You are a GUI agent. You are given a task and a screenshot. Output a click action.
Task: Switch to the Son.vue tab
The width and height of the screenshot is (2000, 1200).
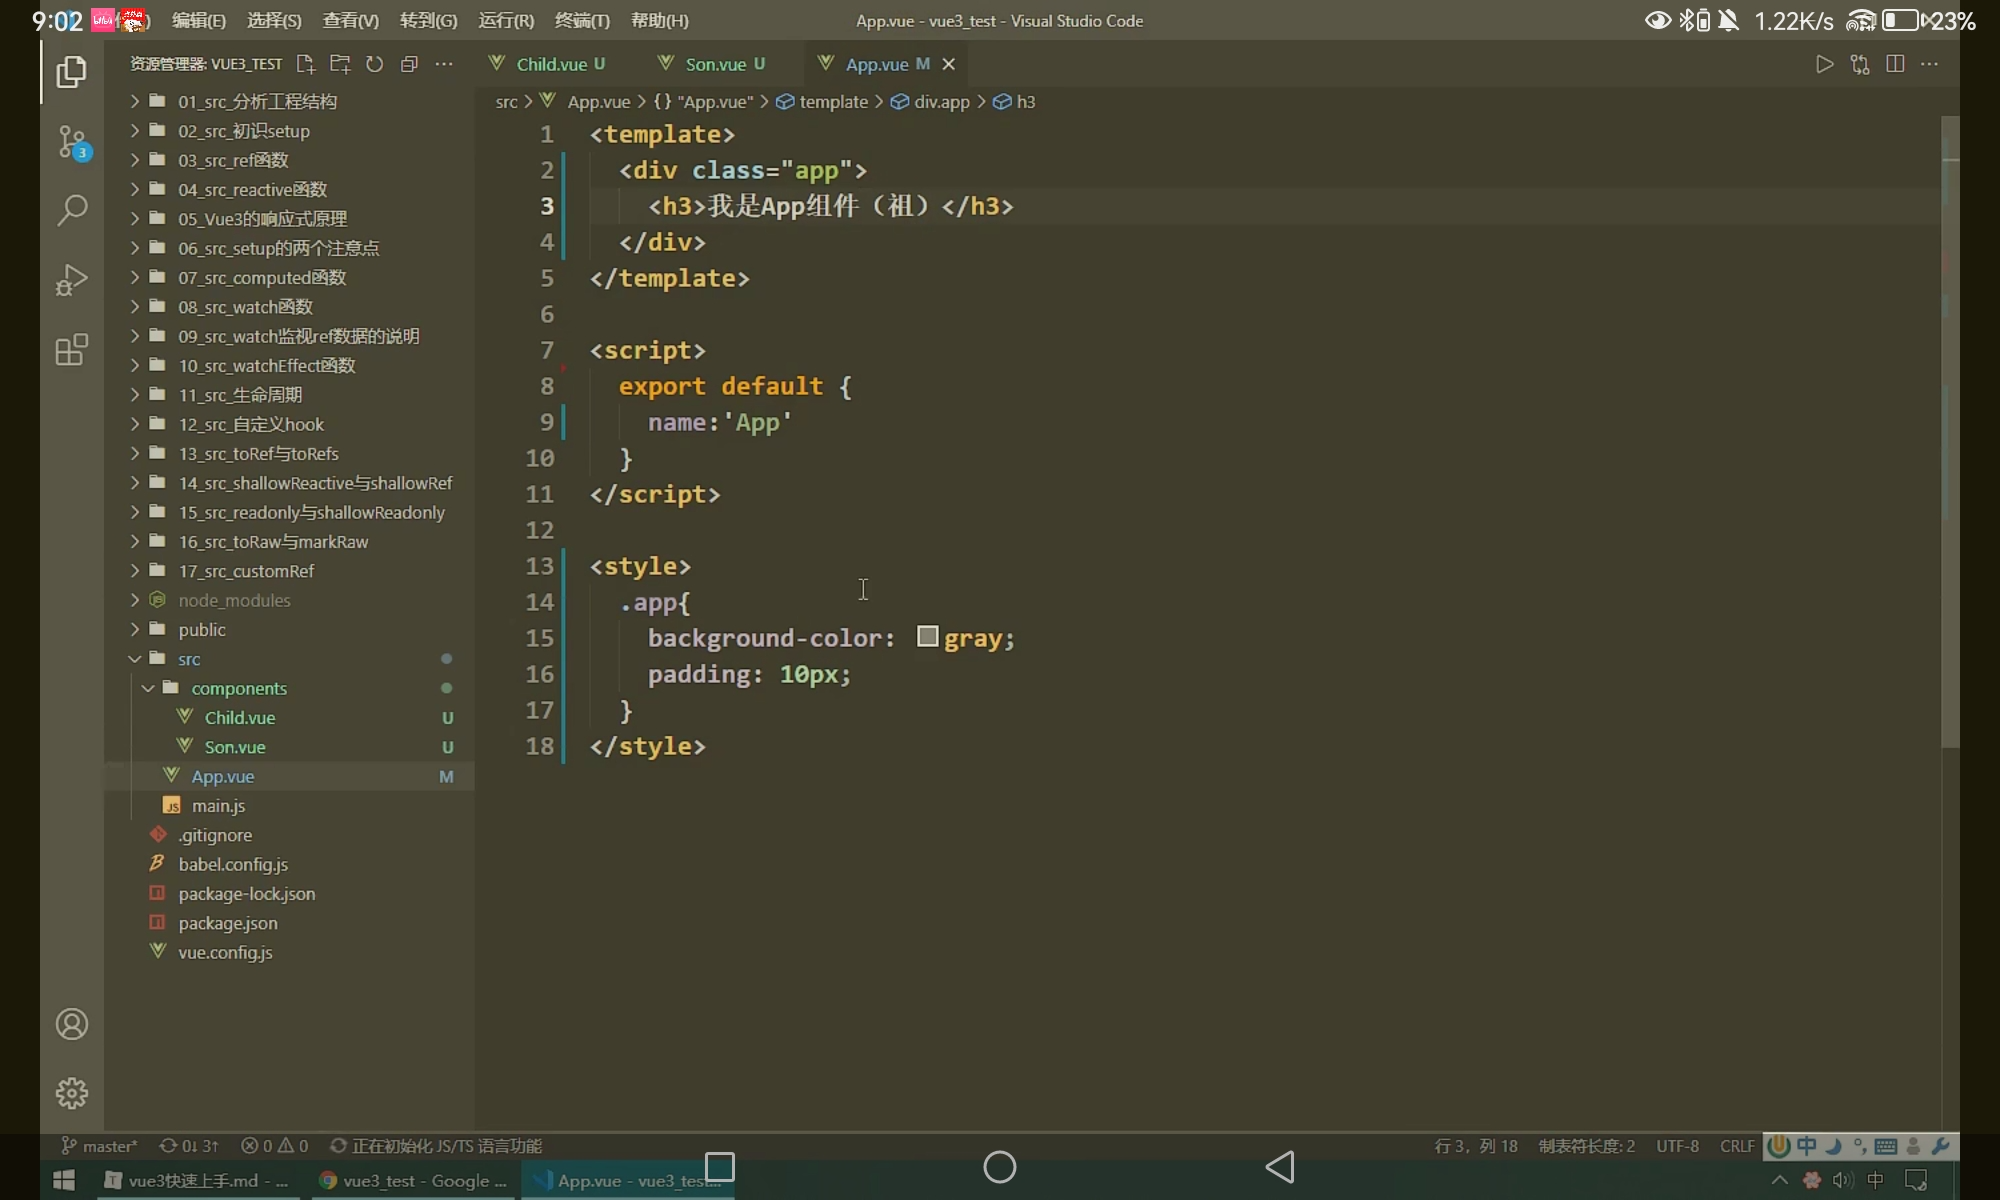click(x=715, y=64)
